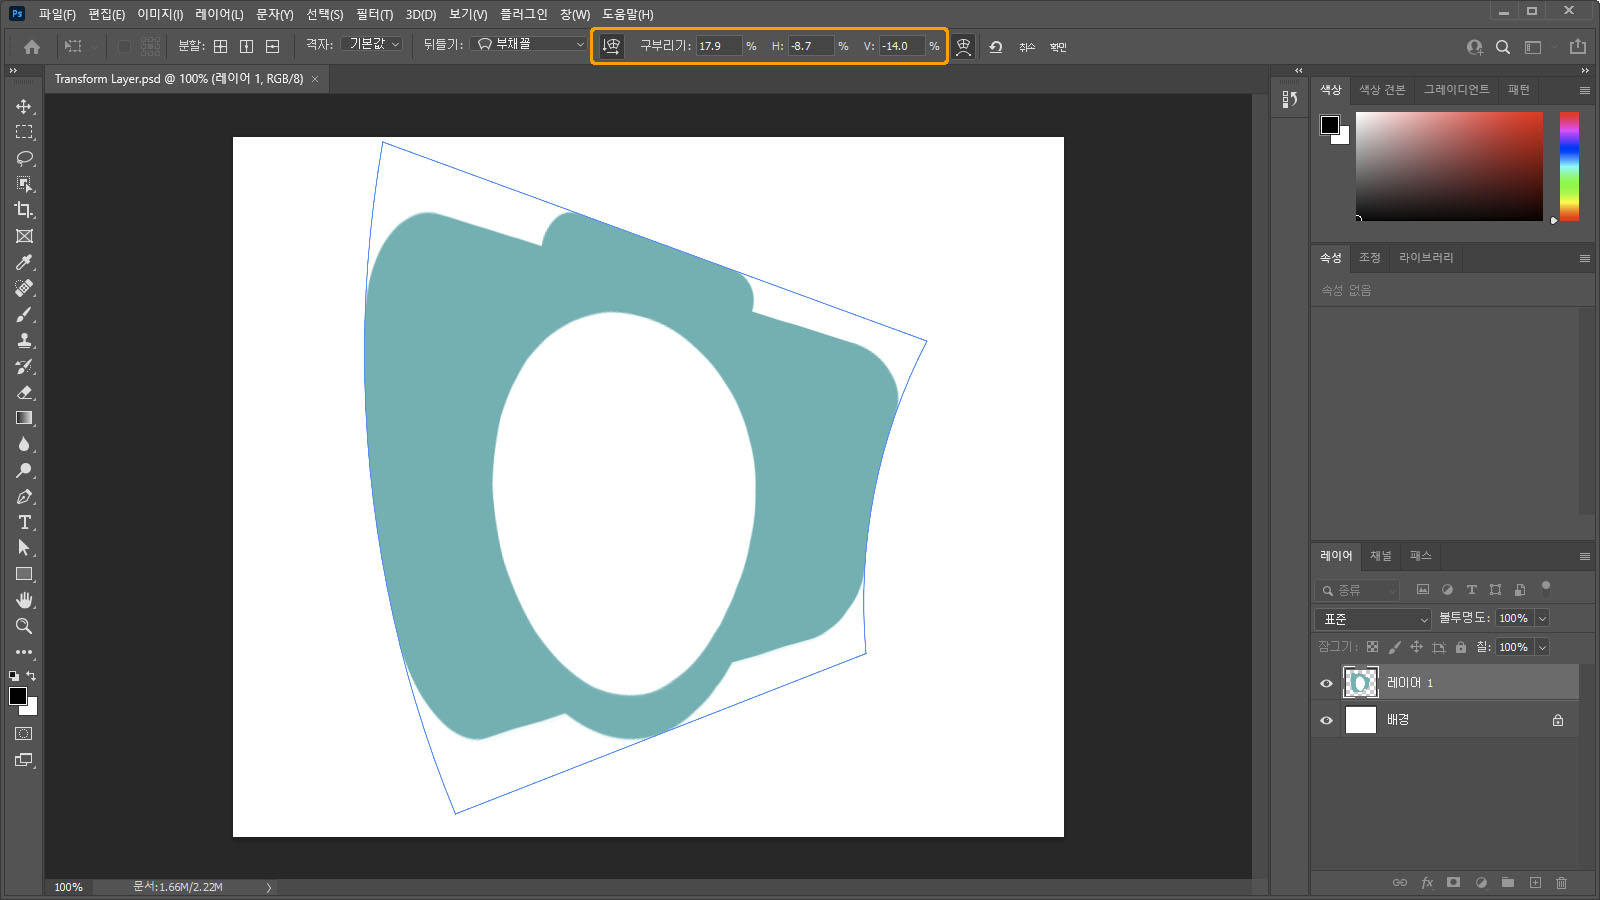Click the V distortion value field

(x=902, y=46)
